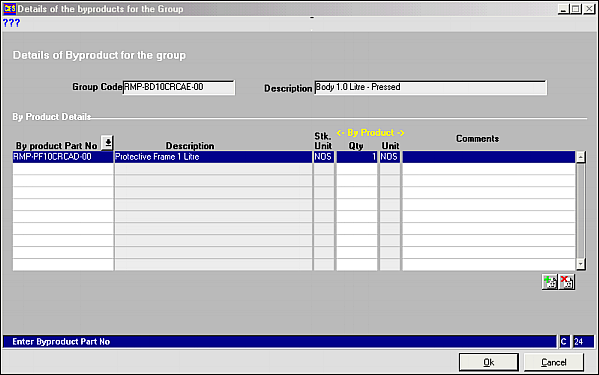The height and width of the screenshot is (375, 599).
Task: Click the status bar value 24
Action: point(583,341)
